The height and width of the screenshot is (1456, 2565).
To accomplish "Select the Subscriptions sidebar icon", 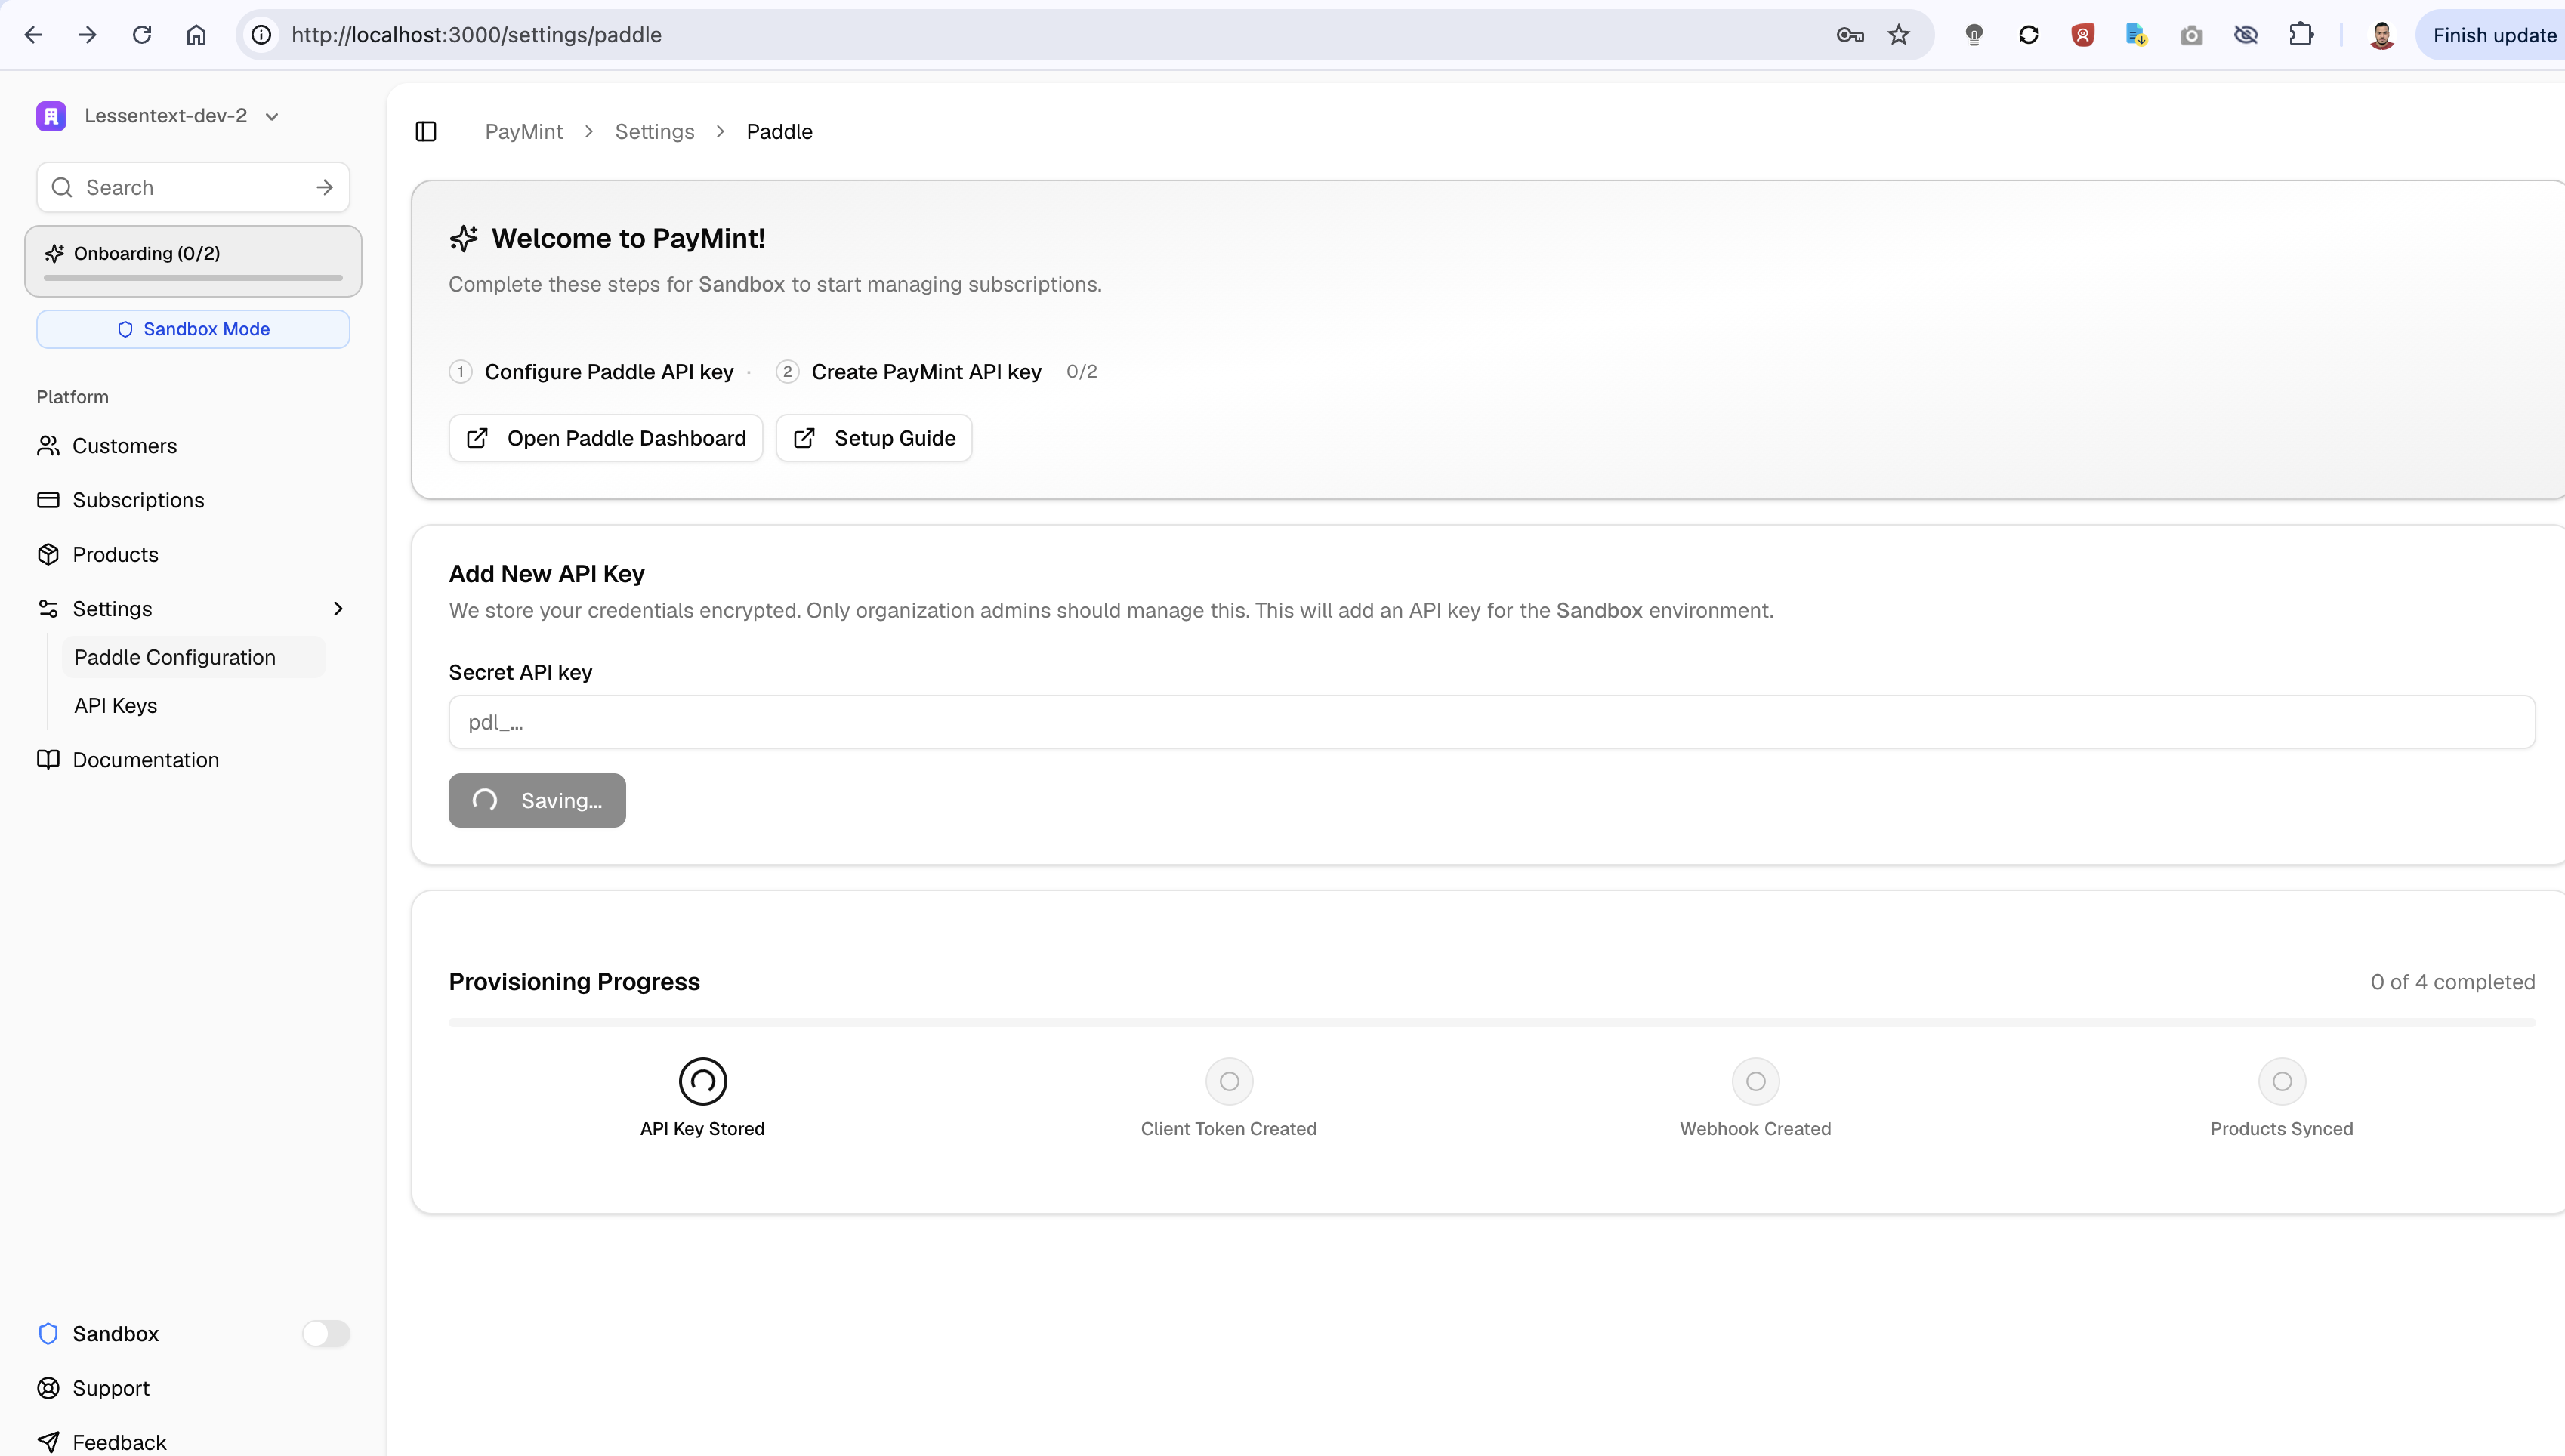I will [x=49, y=499].
